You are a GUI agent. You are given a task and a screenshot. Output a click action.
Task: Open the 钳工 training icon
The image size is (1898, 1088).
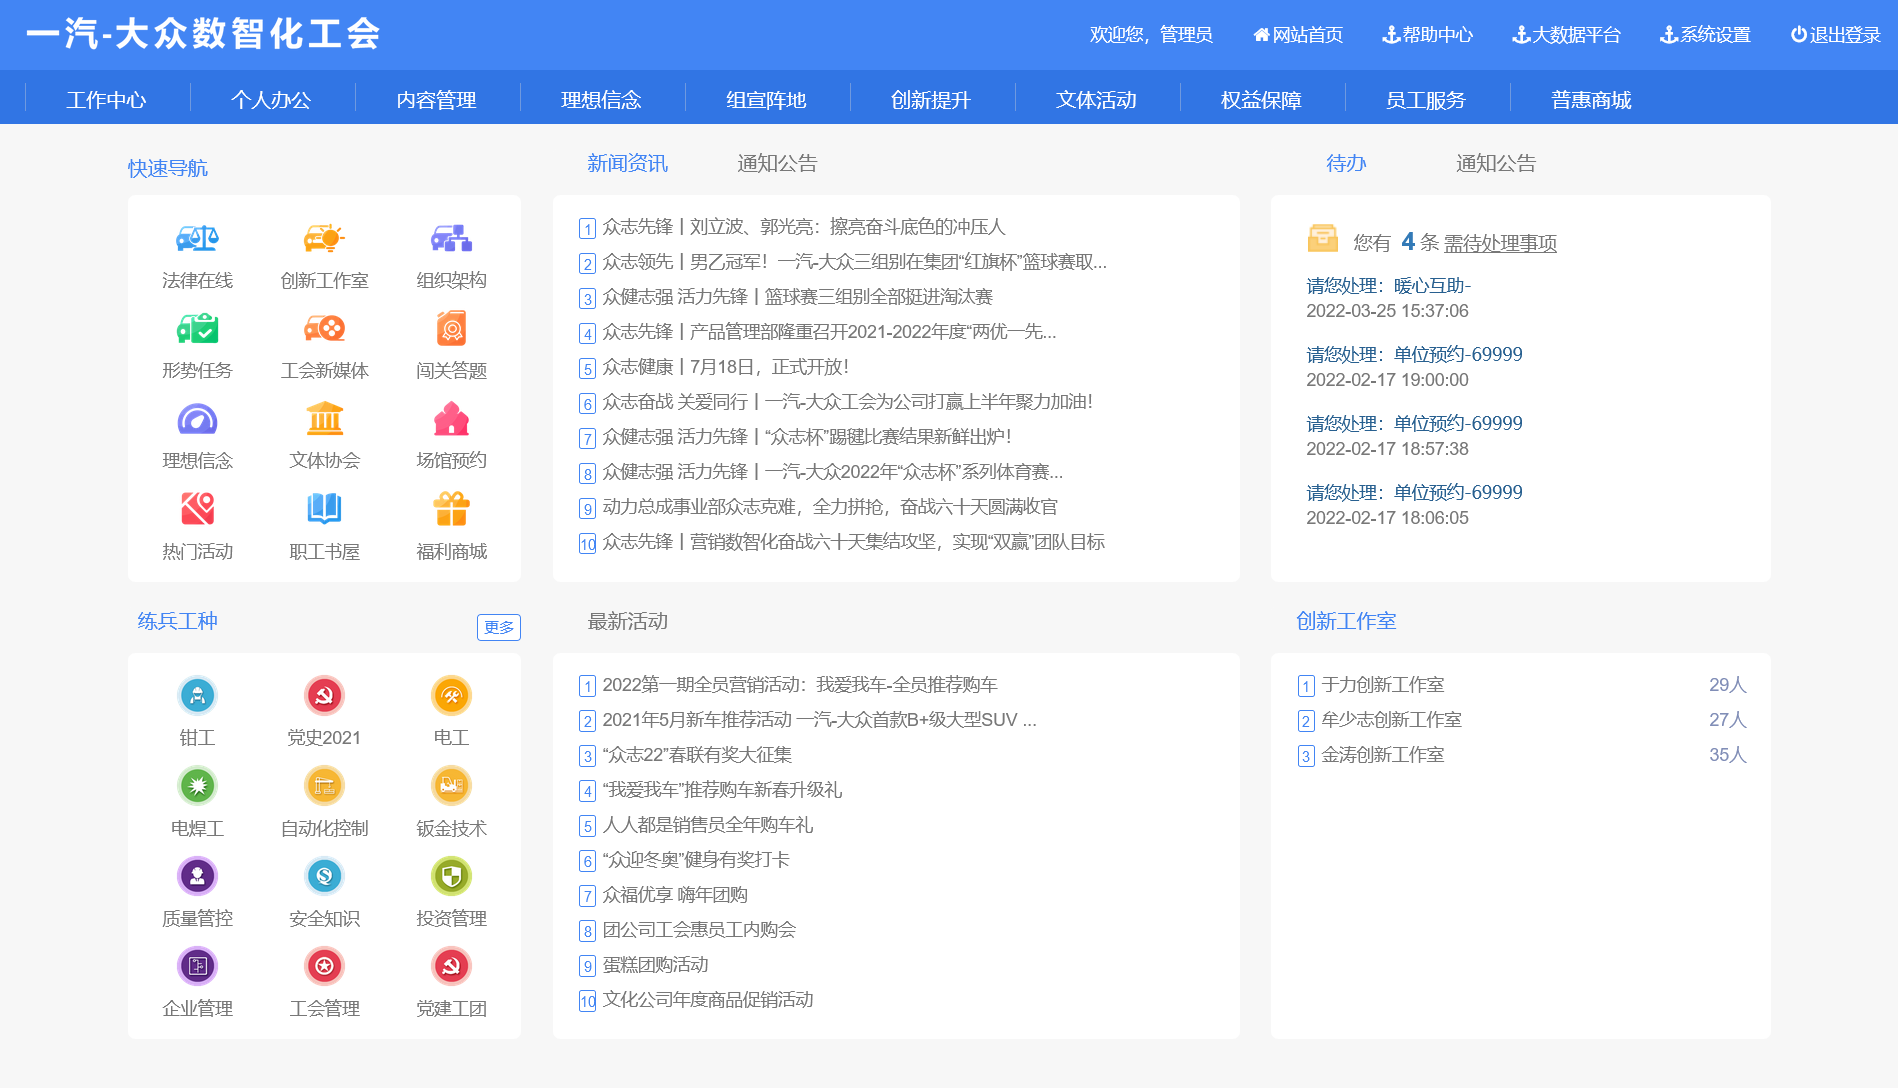click(x=197, y=696)
